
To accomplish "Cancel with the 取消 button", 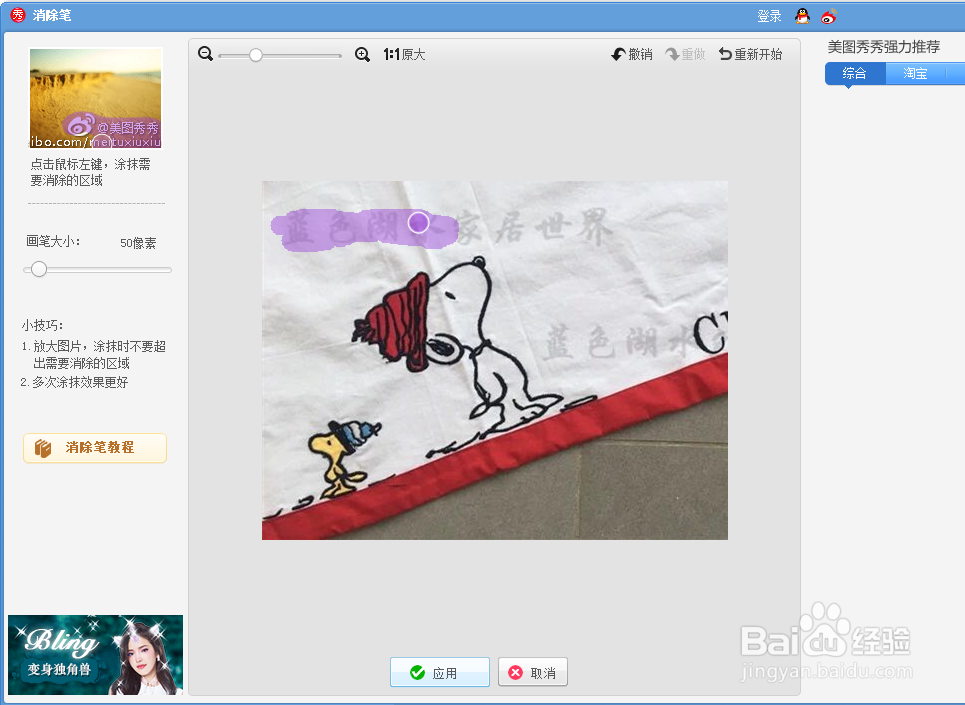I will [x=533, y=672].
